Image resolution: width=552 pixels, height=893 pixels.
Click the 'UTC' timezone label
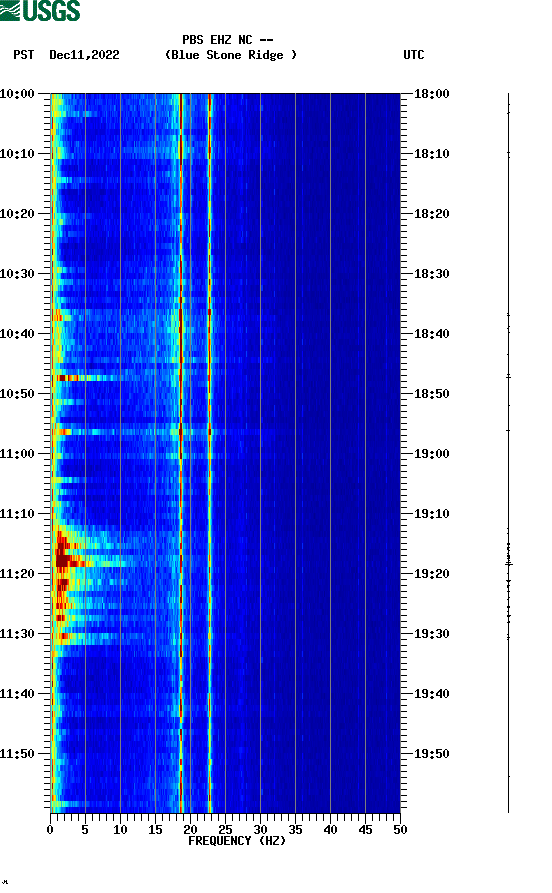pyautogui.click(x=414, y=55)
